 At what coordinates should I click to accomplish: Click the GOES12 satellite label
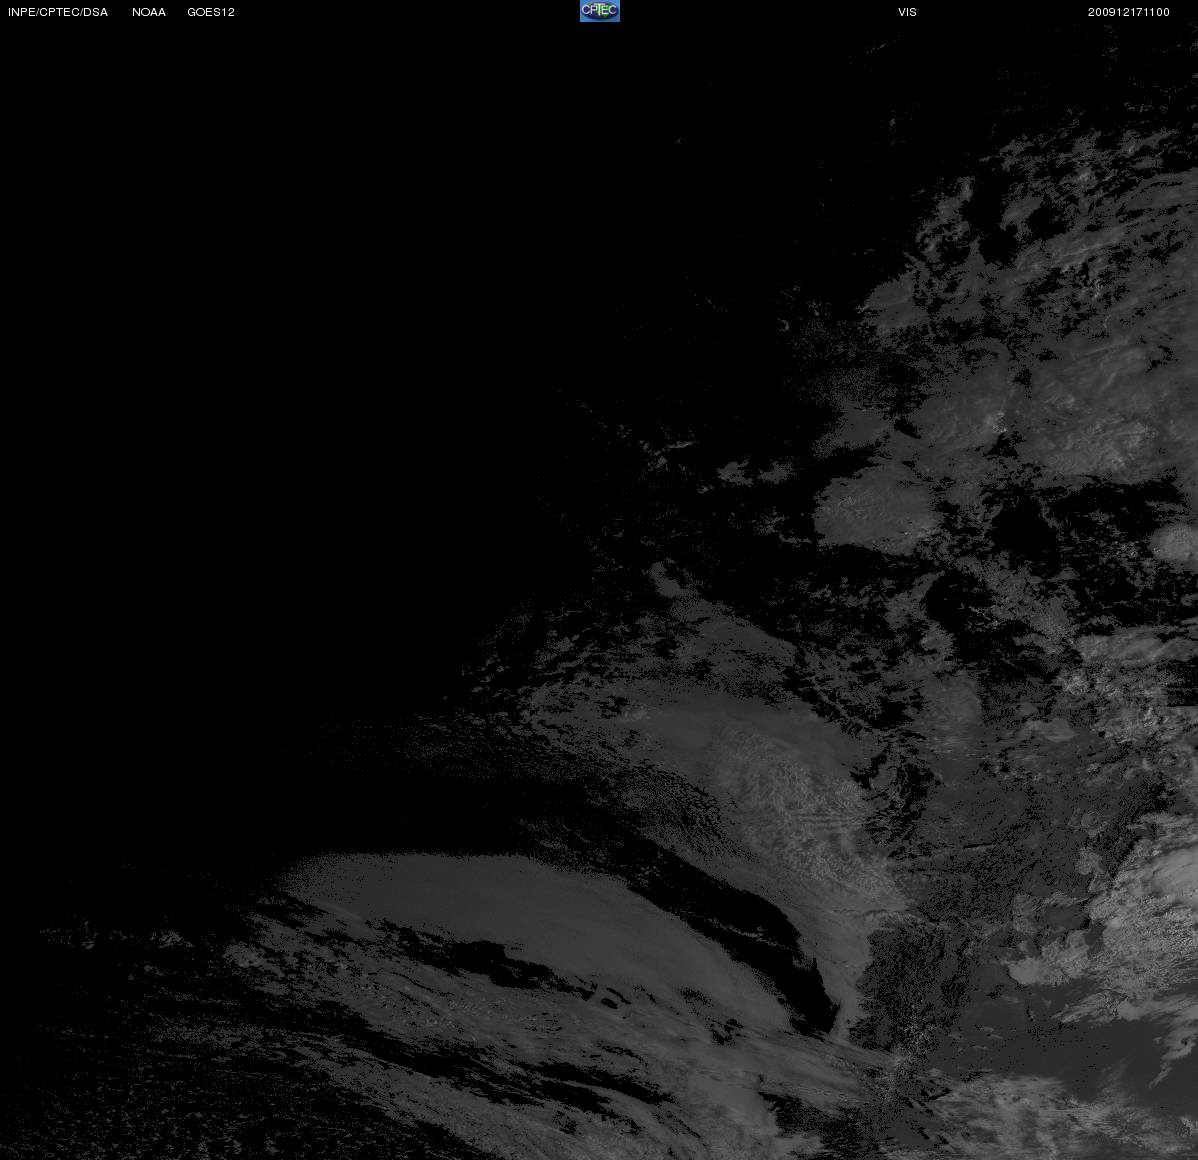[211, 12]
